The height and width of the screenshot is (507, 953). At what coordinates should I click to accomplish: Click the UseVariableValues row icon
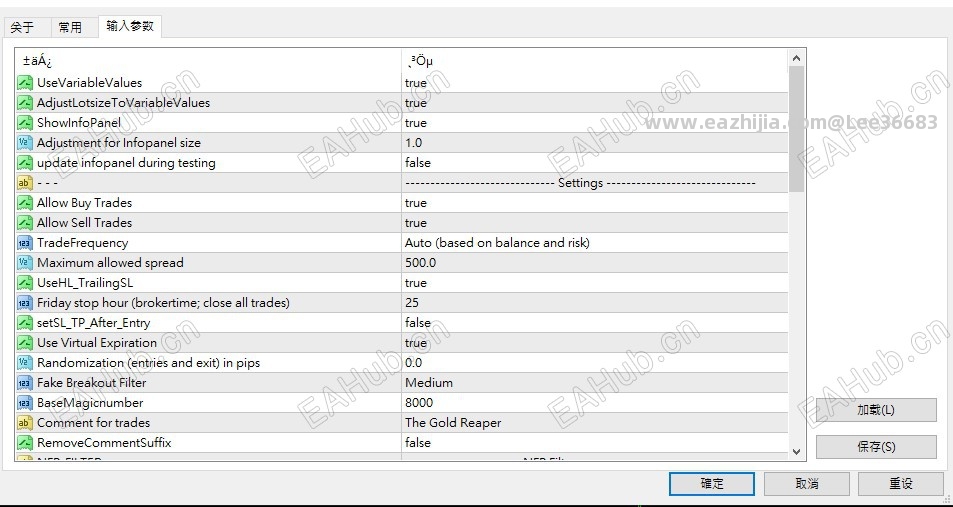click(x=25, y=83)
